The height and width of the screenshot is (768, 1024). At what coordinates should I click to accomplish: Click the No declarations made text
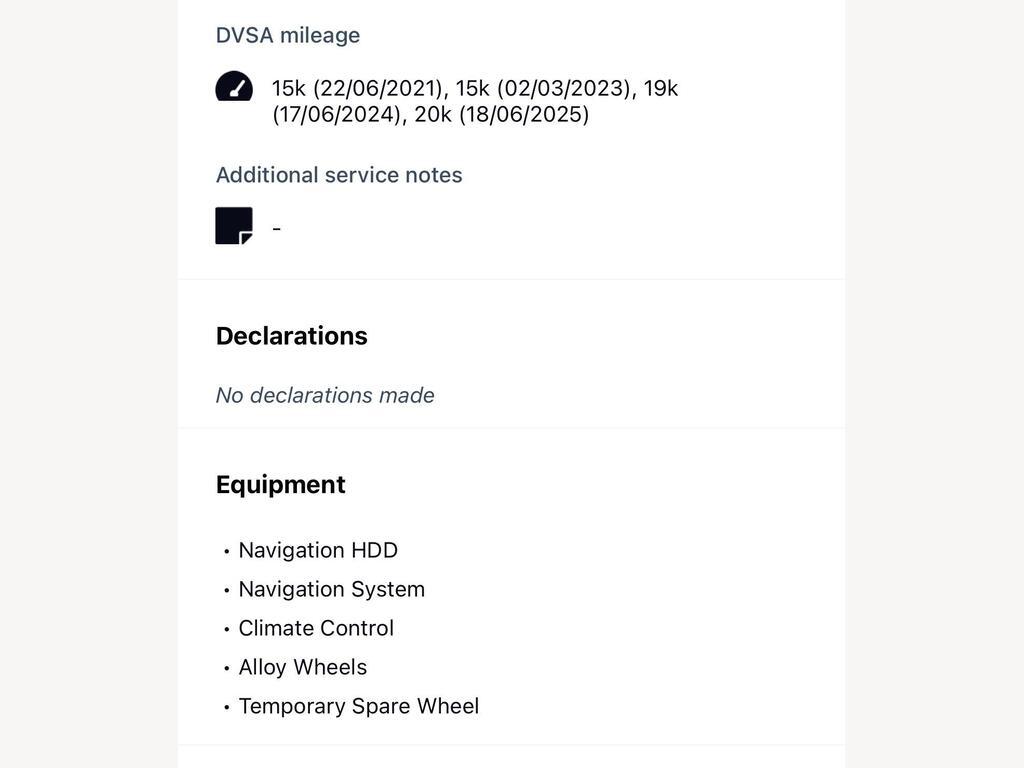click(x=325, y=395)
